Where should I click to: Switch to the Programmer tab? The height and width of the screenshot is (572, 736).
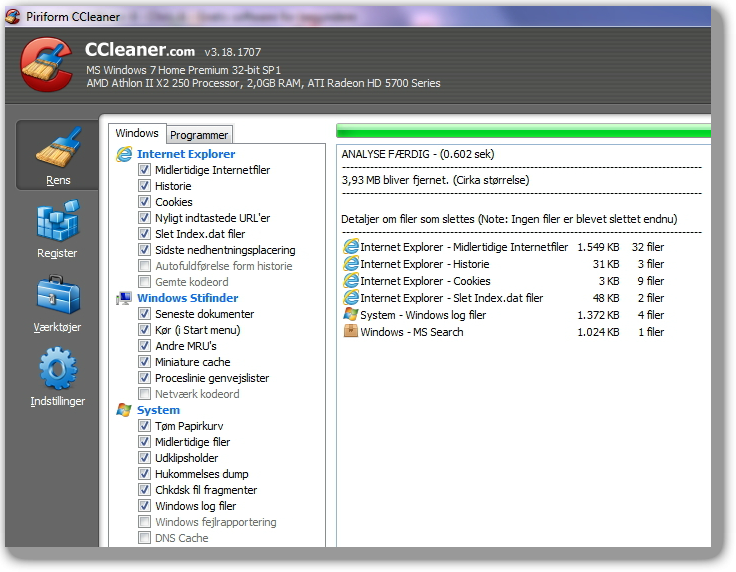199,135
